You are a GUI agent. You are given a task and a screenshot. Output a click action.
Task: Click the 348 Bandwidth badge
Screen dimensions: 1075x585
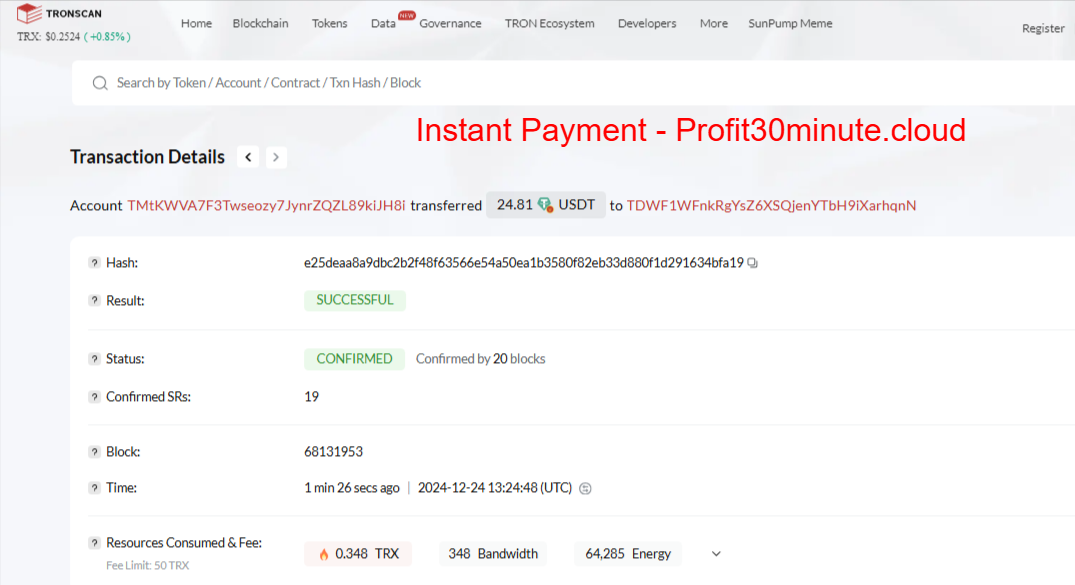[493, 554]
